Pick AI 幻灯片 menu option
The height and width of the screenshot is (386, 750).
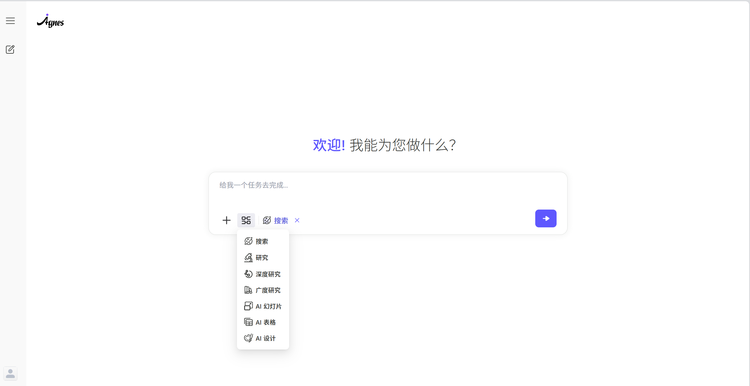[x=263, y=306]
